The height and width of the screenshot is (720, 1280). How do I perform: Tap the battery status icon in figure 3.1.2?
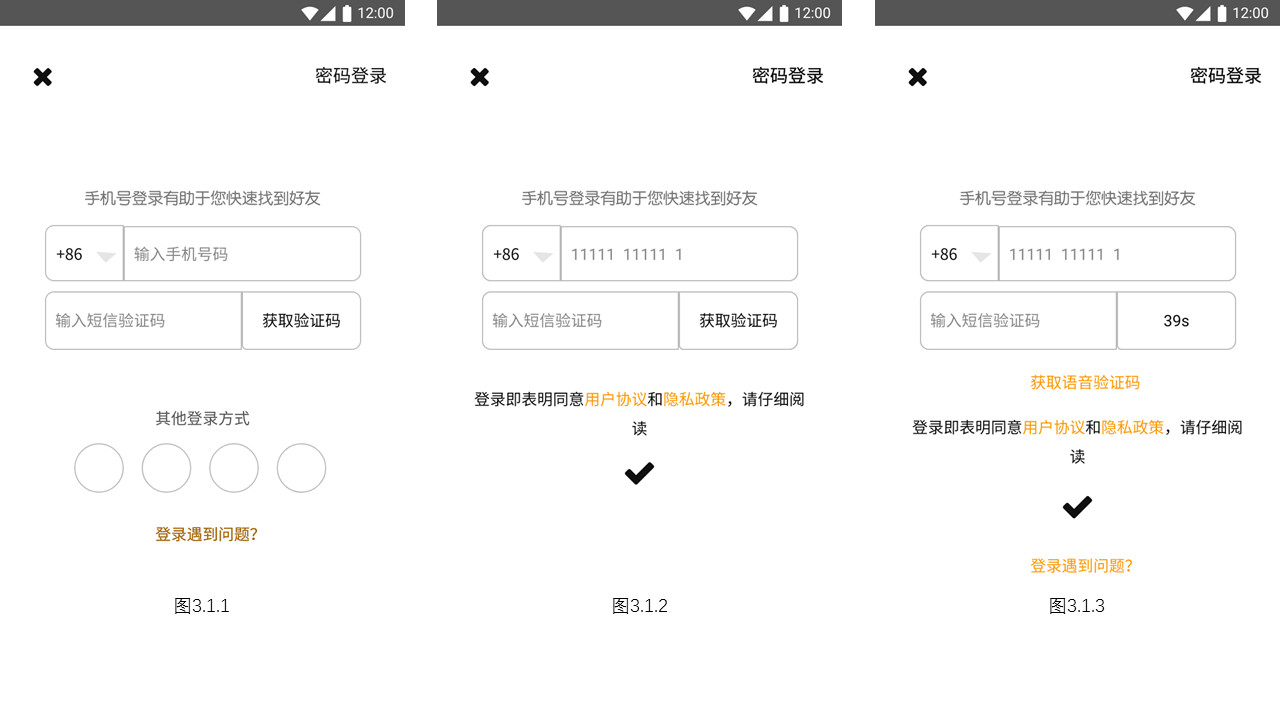pos(784,13)
